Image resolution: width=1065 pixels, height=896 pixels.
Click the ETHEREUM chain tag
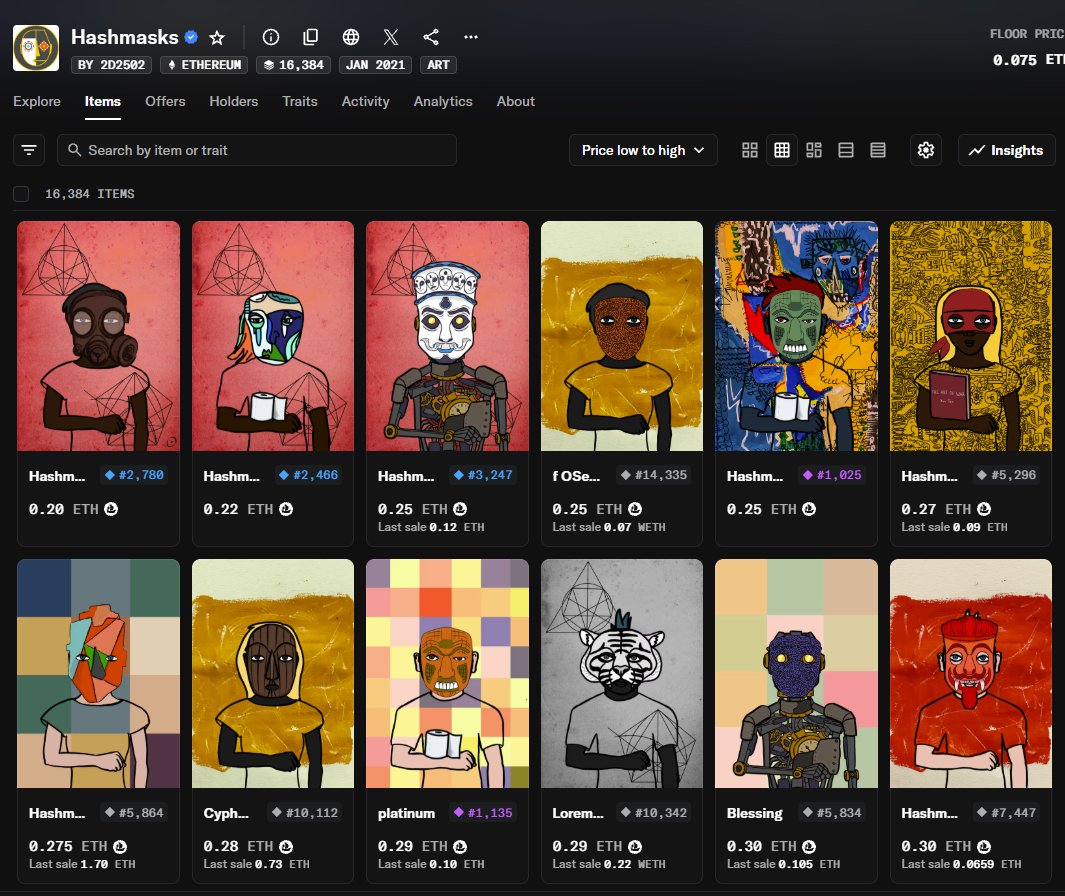(204, 65)
